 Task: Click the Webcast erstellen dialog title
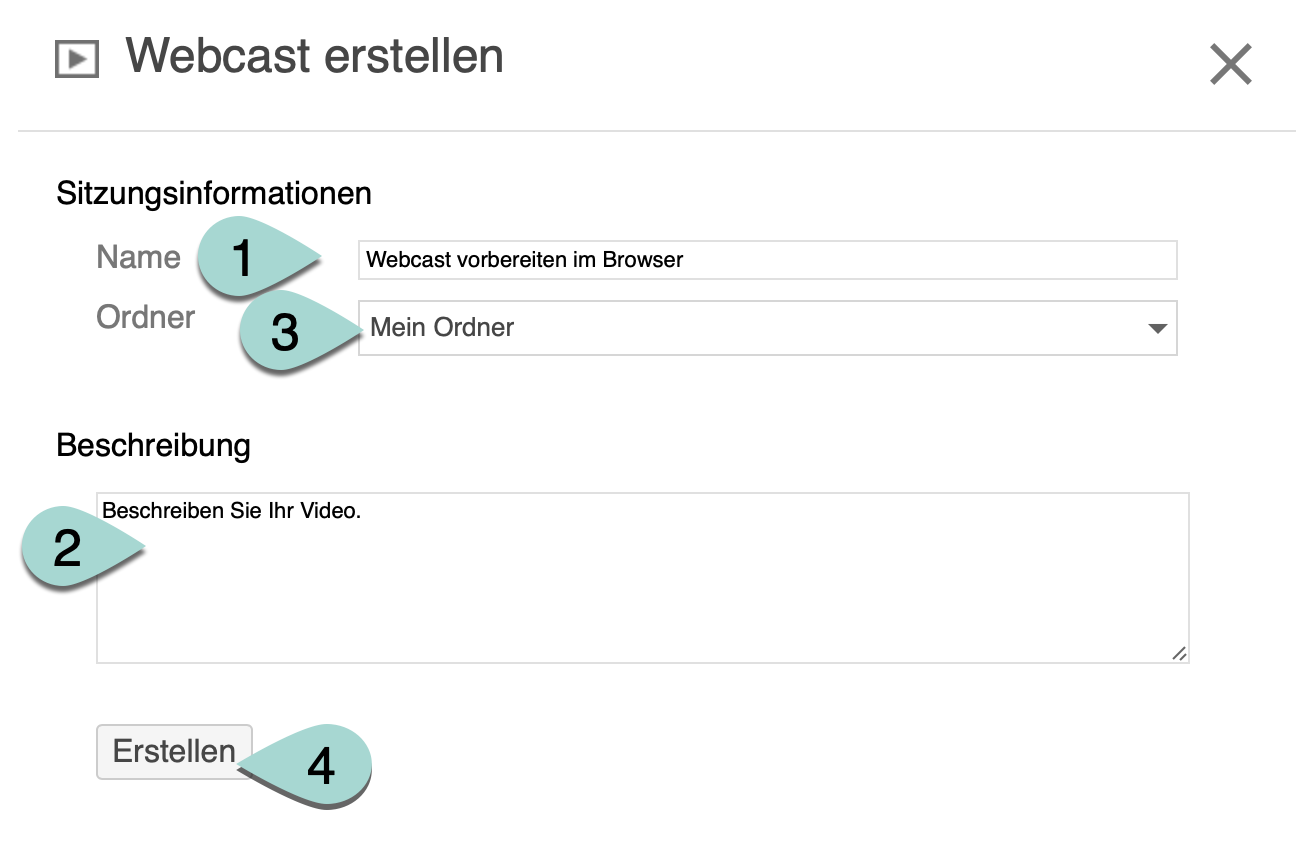[x=314, y=57]
